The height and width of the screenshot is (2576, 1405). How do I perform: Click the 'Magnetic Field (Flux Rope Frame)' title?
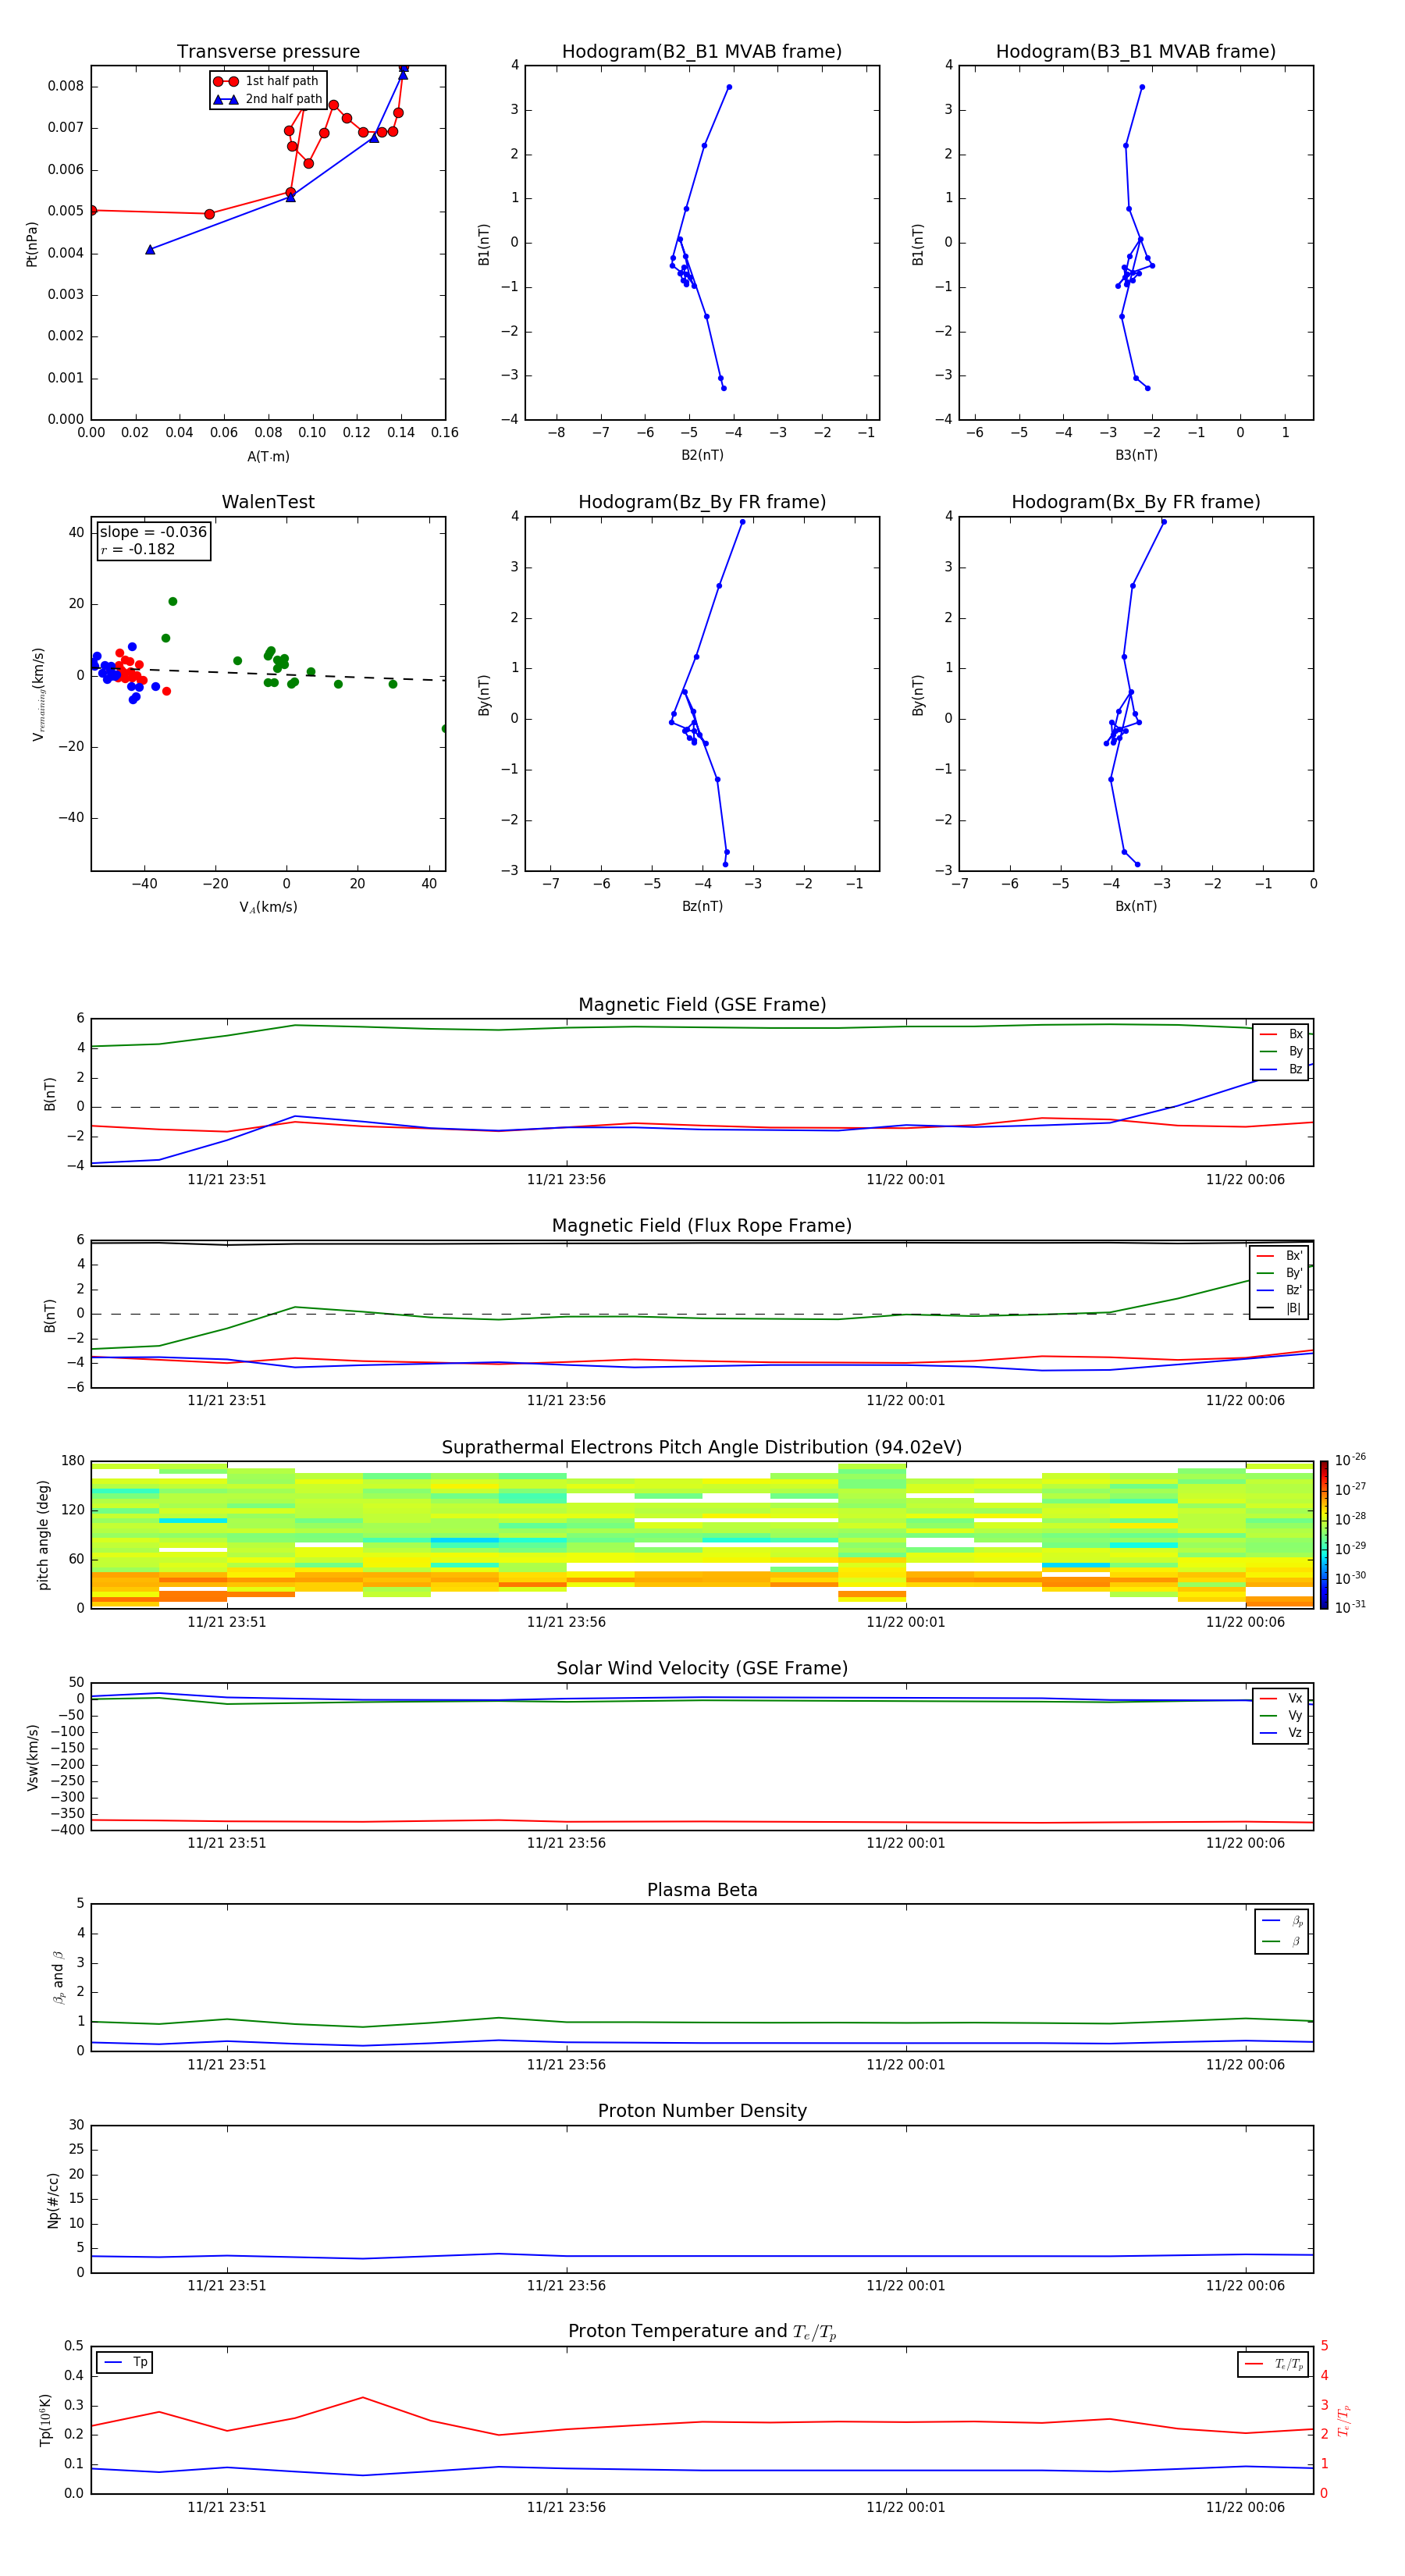tap(702, 1226)
